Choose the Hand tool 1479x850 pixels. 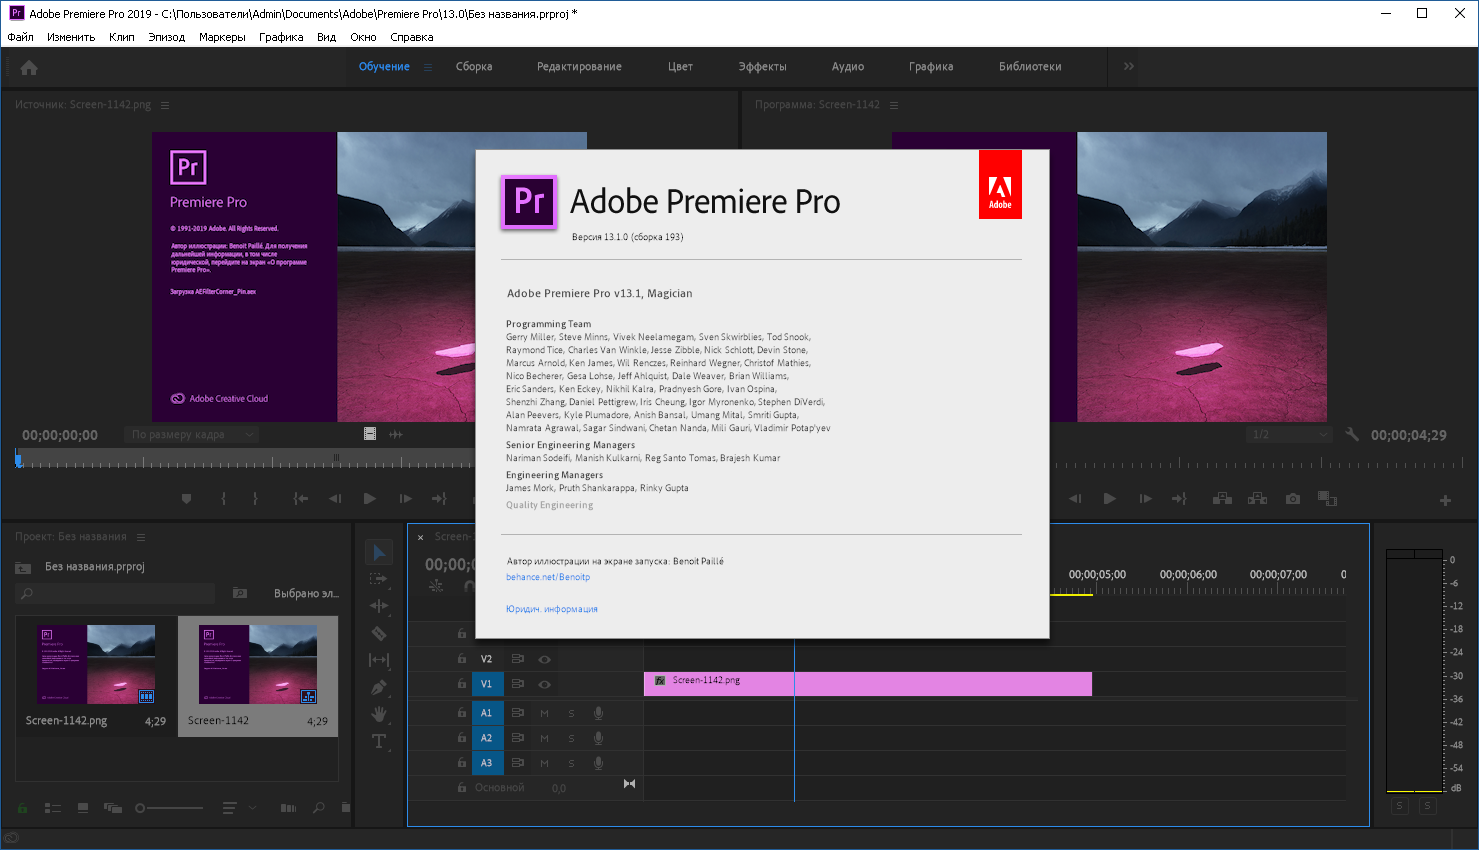pyautogui.click(x=379, y=714)
